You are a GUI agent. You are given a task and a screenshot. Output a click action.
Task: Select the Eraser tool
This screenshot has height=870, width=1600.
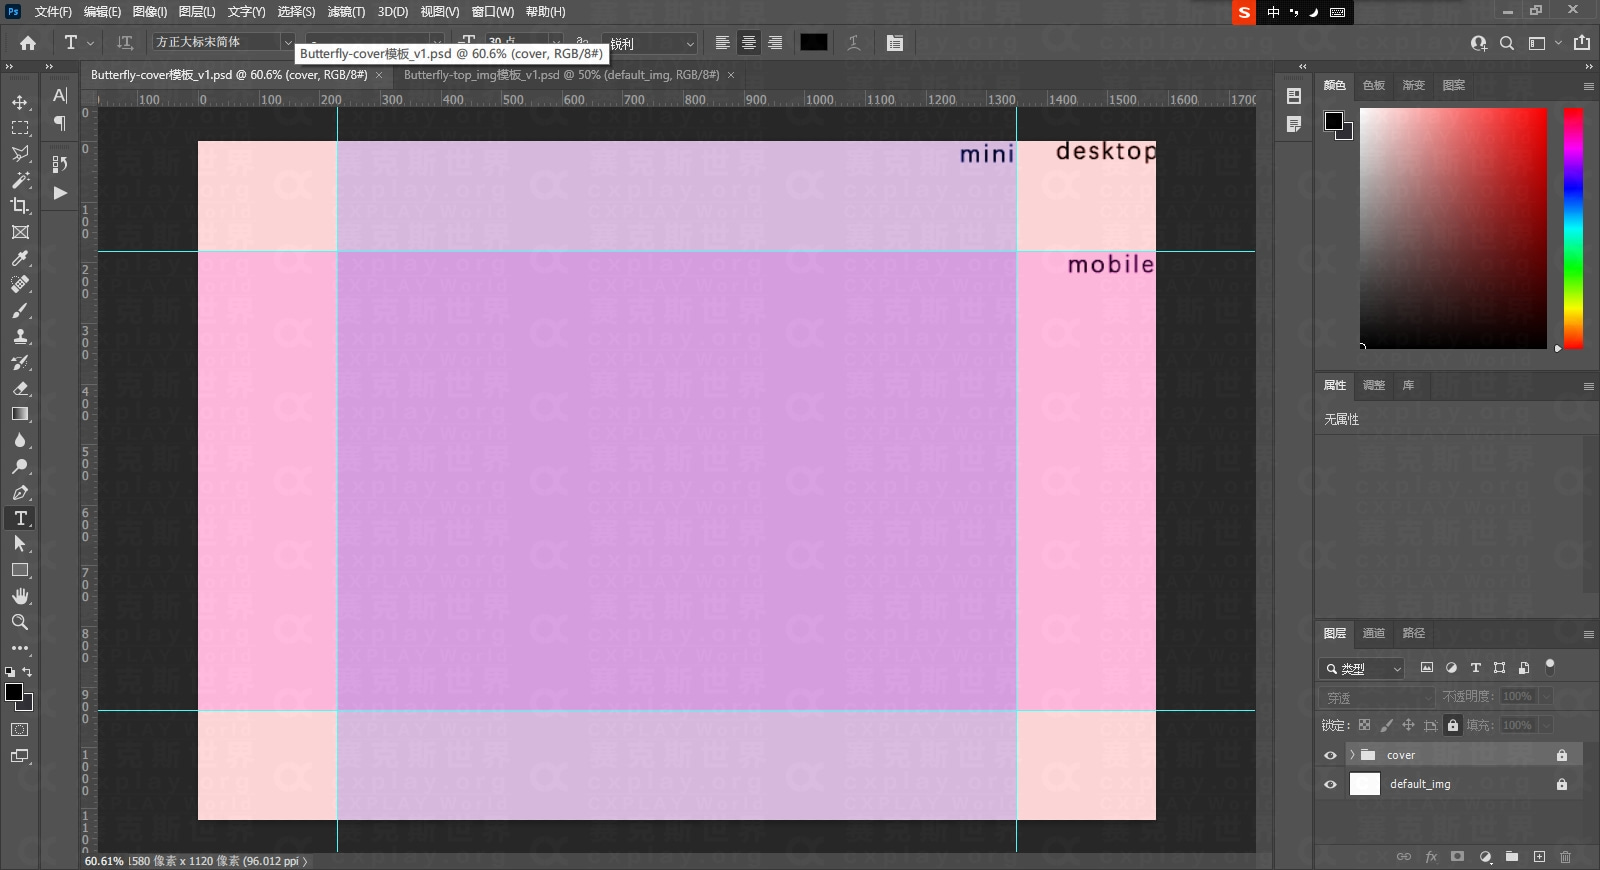tap(20, 388)
